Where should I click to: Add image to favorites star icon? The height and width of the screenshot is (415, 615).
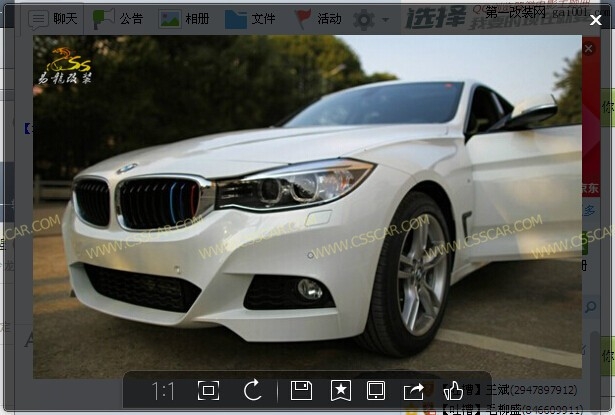[x=341, y=390]
